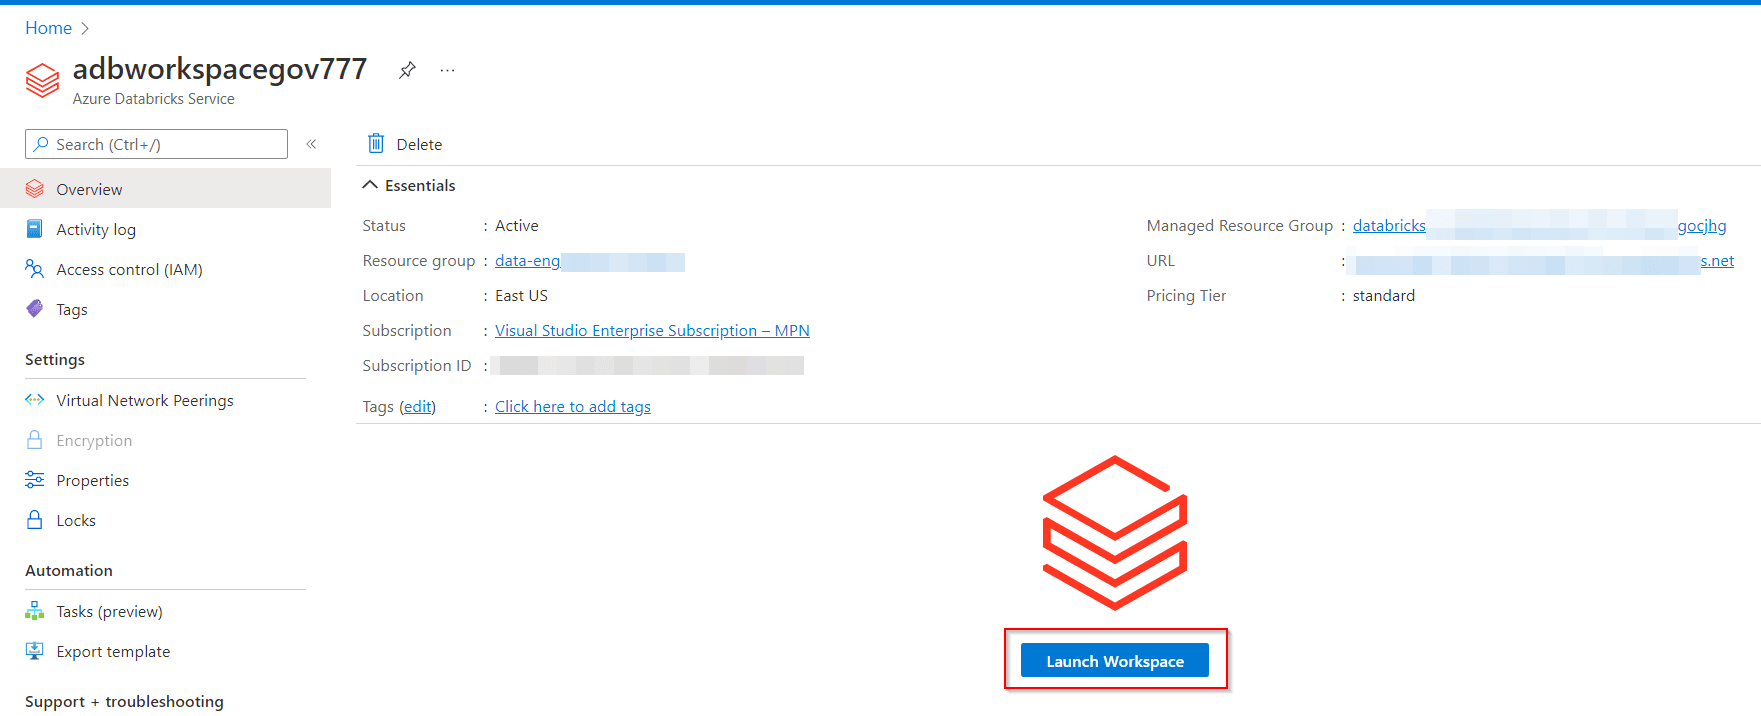Pin adbworkspacegov777 to dashboard using pin icon
The height and width of the screenshot is (716, 1761).
point(407,70)
